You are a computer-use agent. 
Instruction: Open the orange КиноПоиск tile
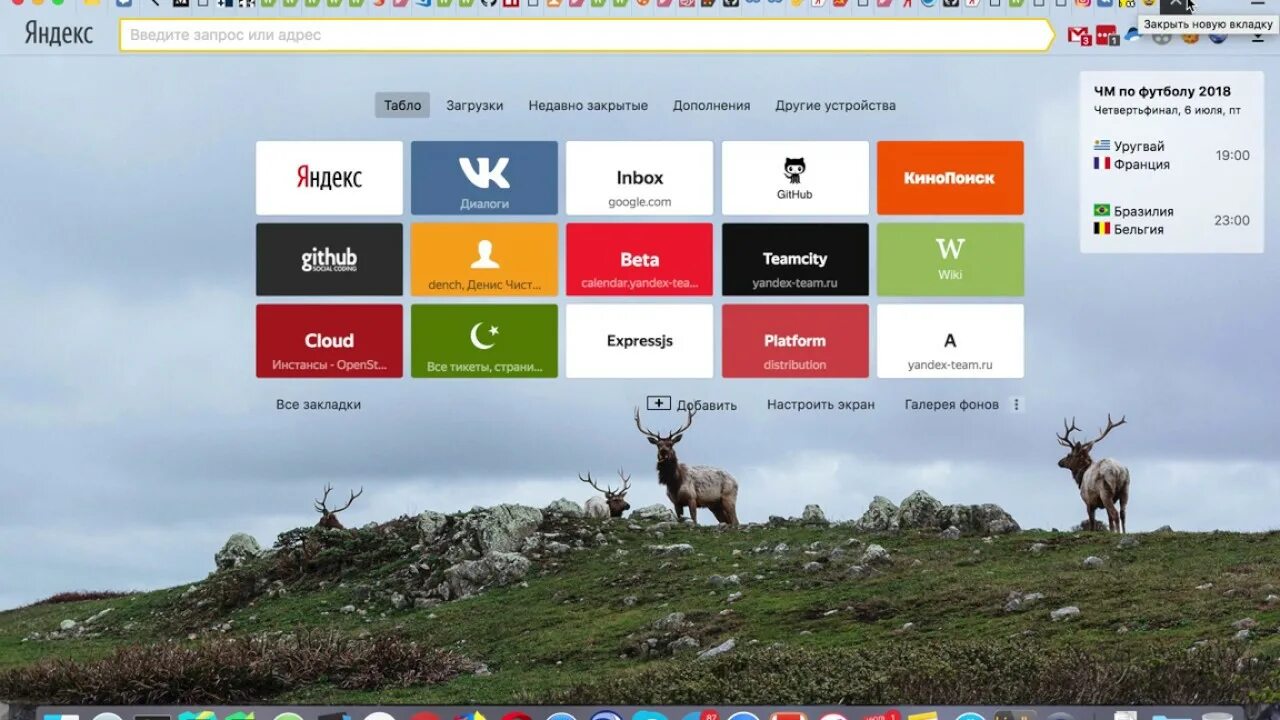coord(950,178)
